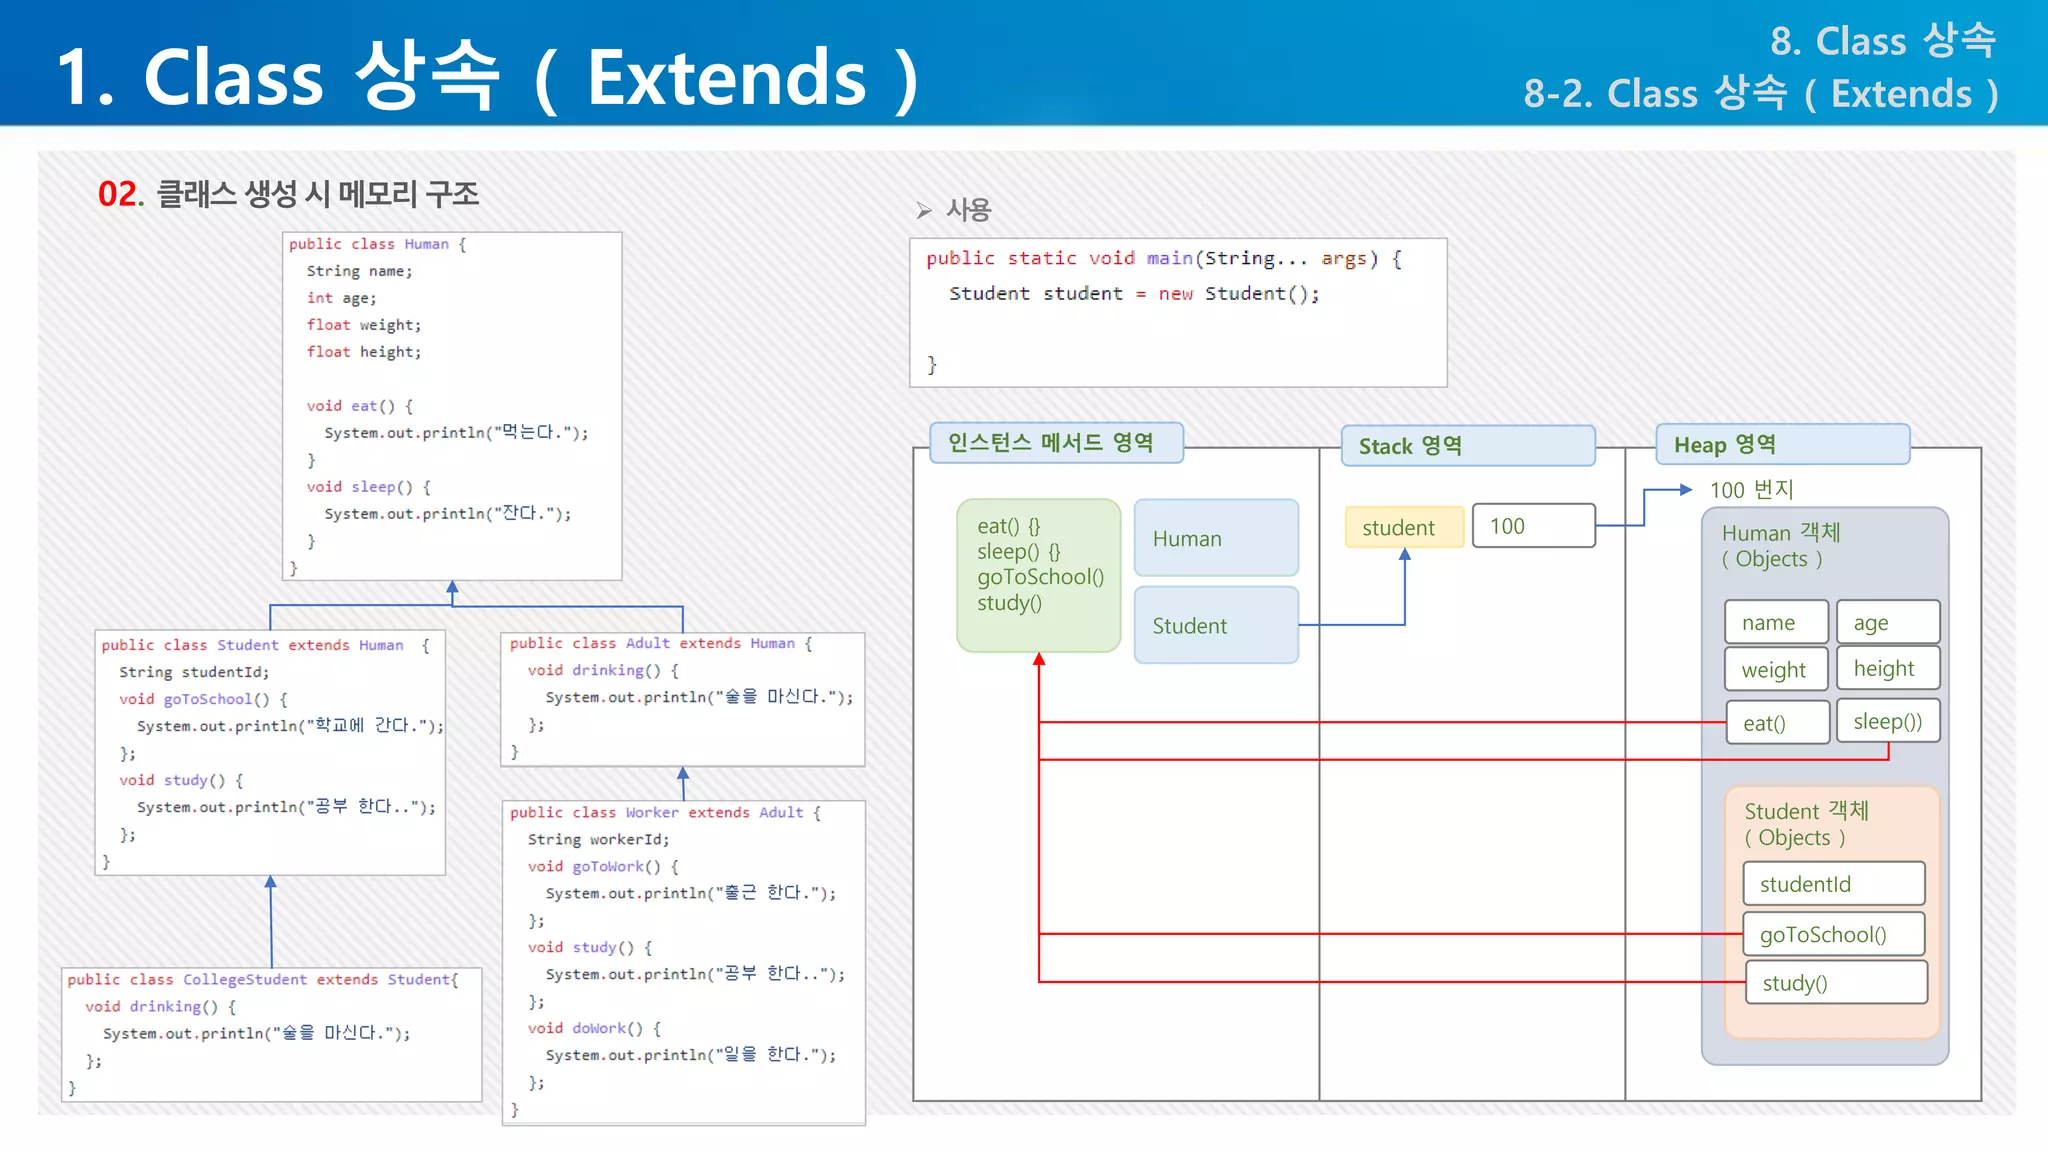Click the sleep() method box in heap

(1887, 721)
